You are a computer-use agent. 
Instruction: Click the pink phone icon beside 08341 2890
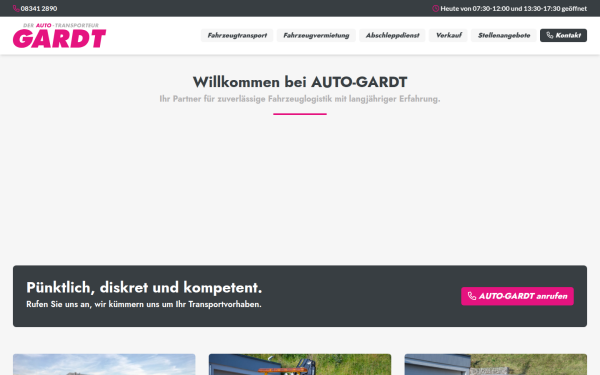pos(16,8)
